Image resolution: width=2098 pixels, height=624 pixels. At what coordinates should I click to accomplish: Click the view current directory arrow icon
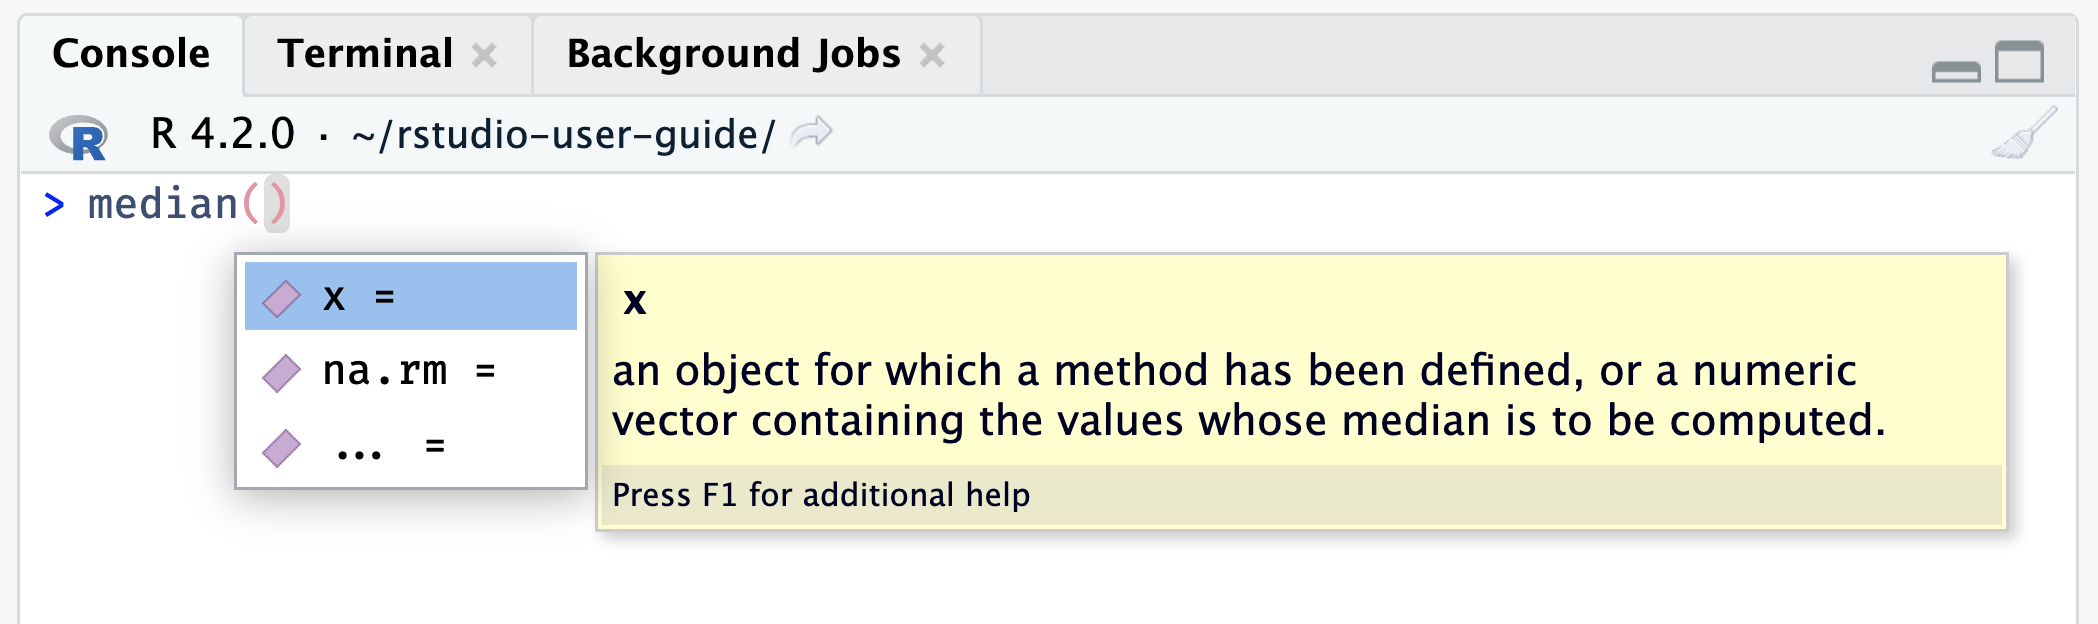pos(811,132)
